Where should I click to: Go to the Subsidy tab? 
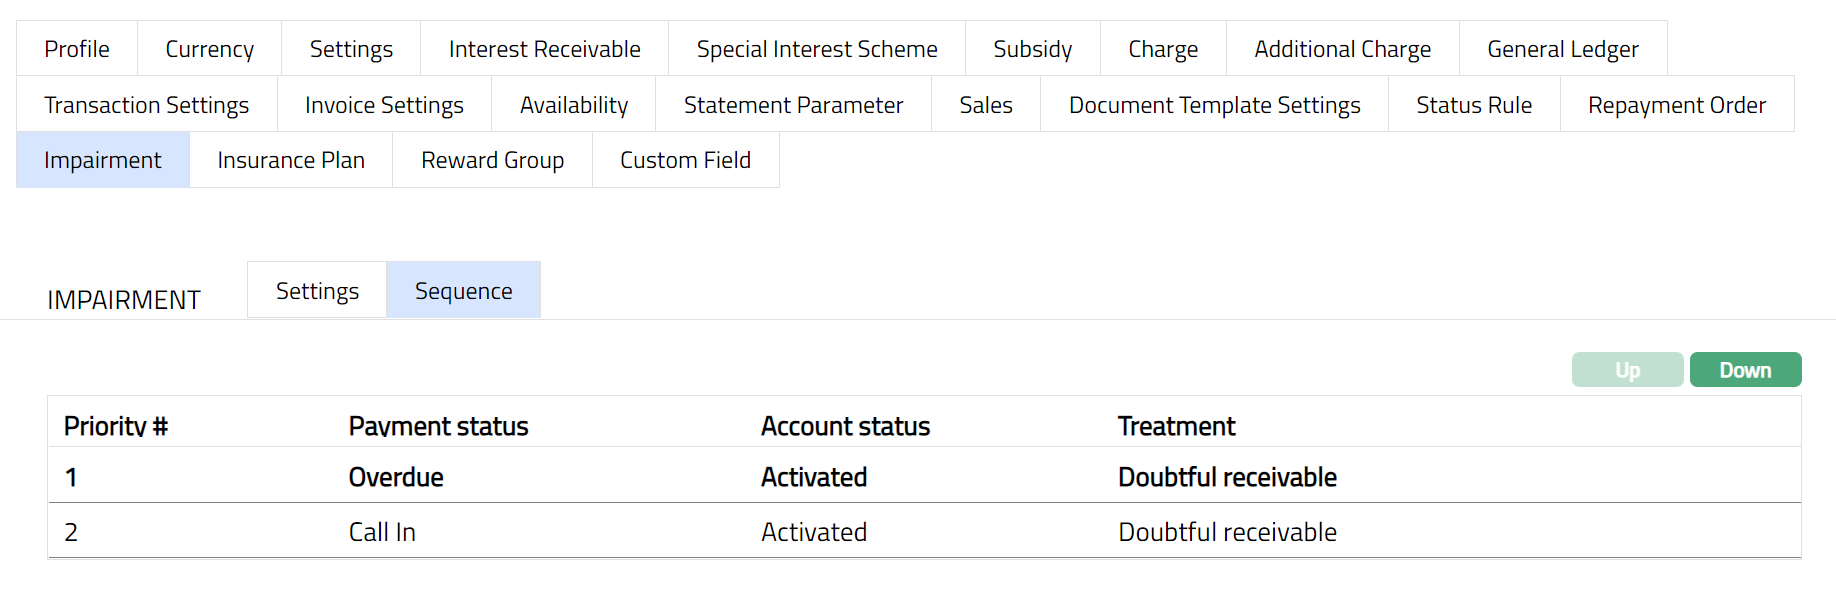pos(1032,49)
